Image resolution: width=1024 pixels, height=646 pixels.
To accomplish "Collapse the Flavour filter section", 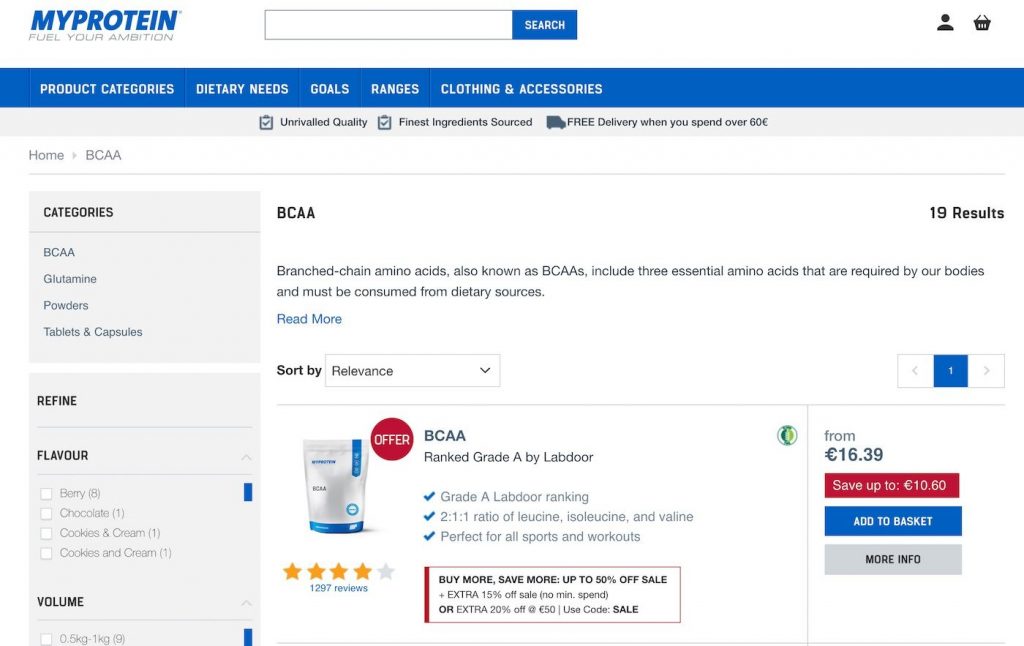I will pyautogui.click(x=246, y=457).
